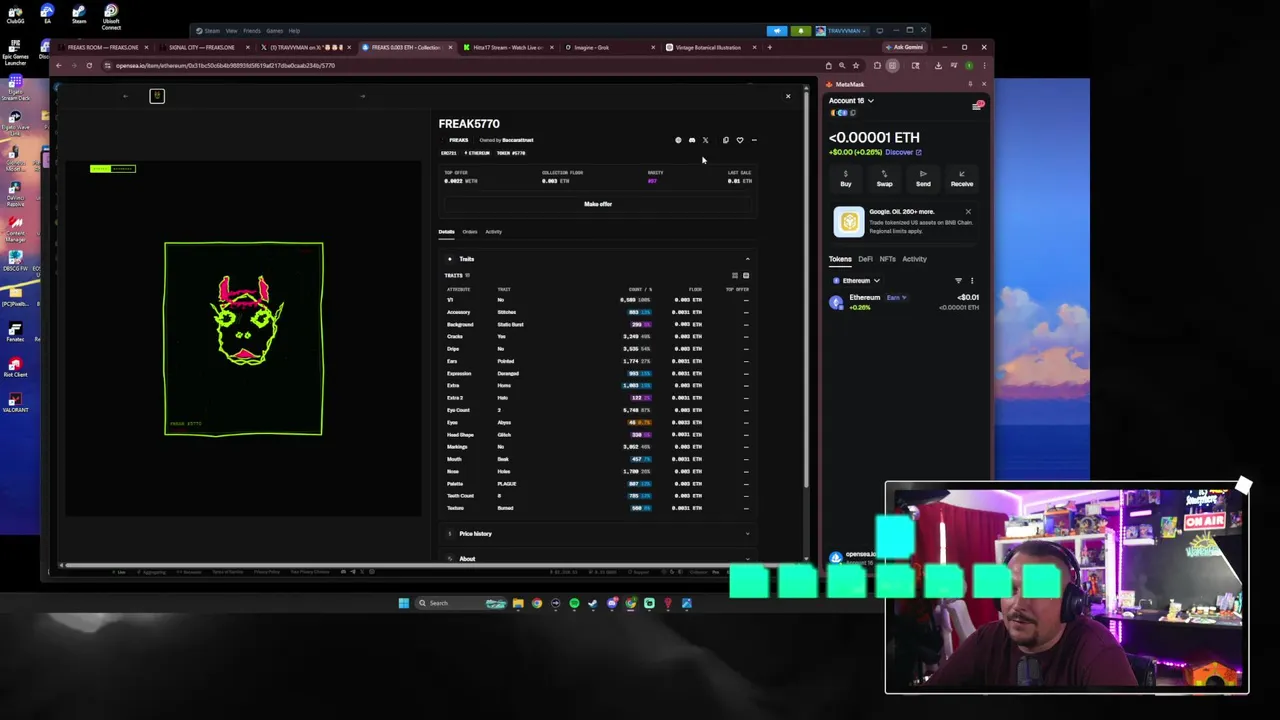The height and width of the screenshot is (720, 1280).
Task: Expand the Ethereum Earn dropdown
Action: (896, 297)
